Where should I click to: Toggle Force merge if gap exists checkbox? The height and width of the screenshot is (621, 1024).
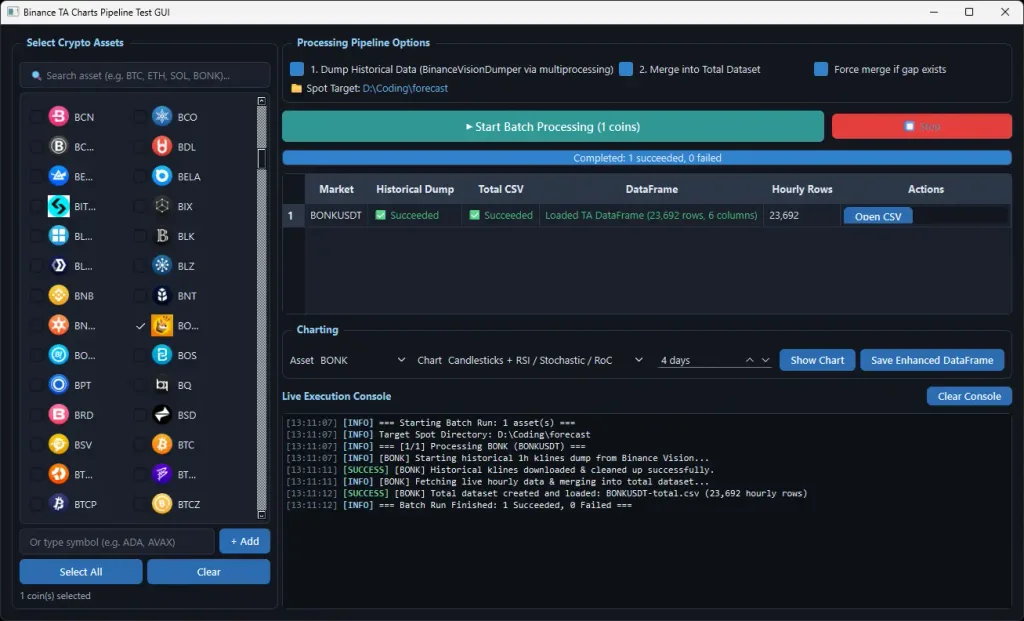pyautogui.click(x=821, y=69)
